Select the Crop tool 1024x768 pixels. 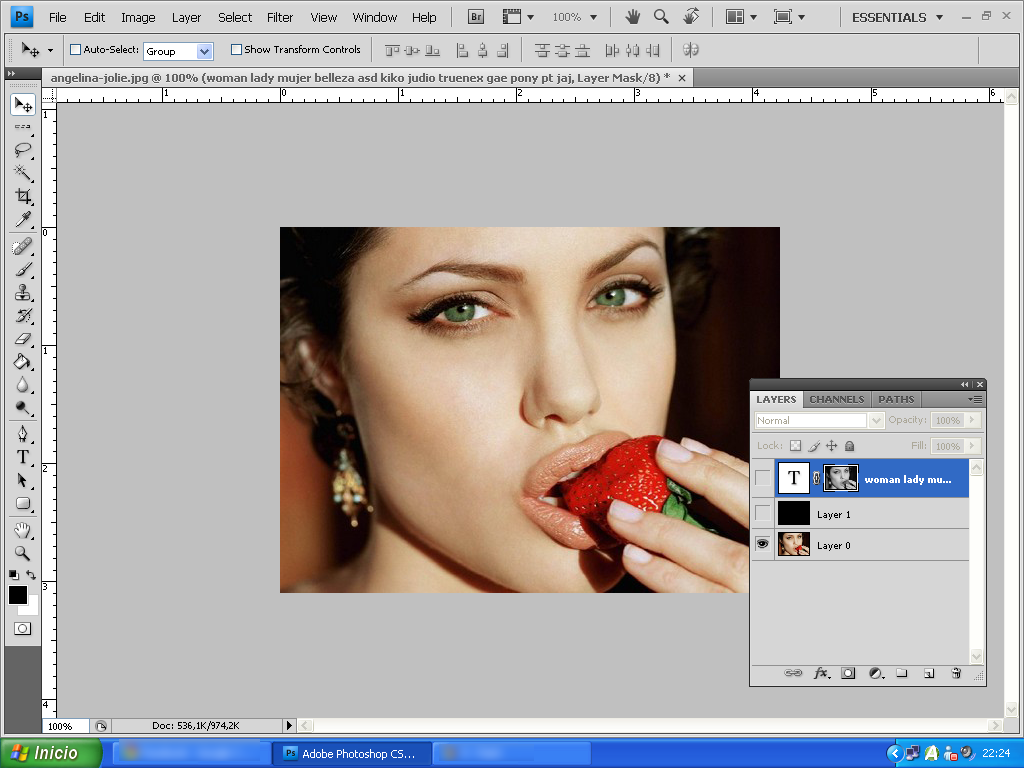(x=22, y=196)
